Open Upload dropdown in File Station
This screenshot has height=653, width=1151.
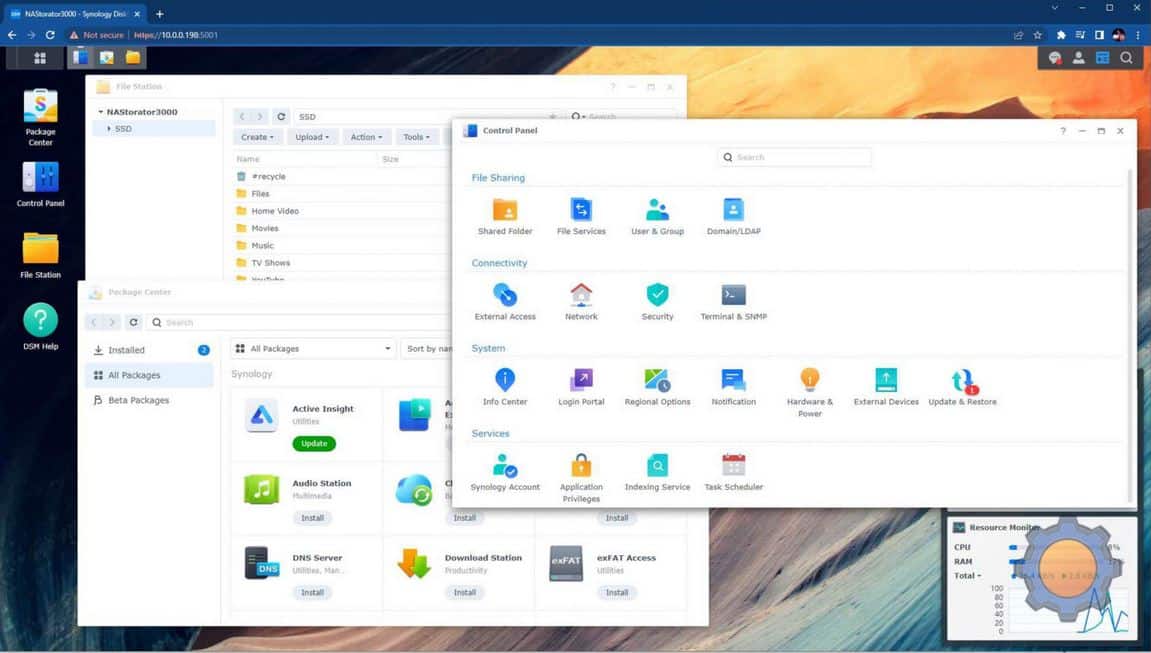pyautogui.click(x=312, y=137)
